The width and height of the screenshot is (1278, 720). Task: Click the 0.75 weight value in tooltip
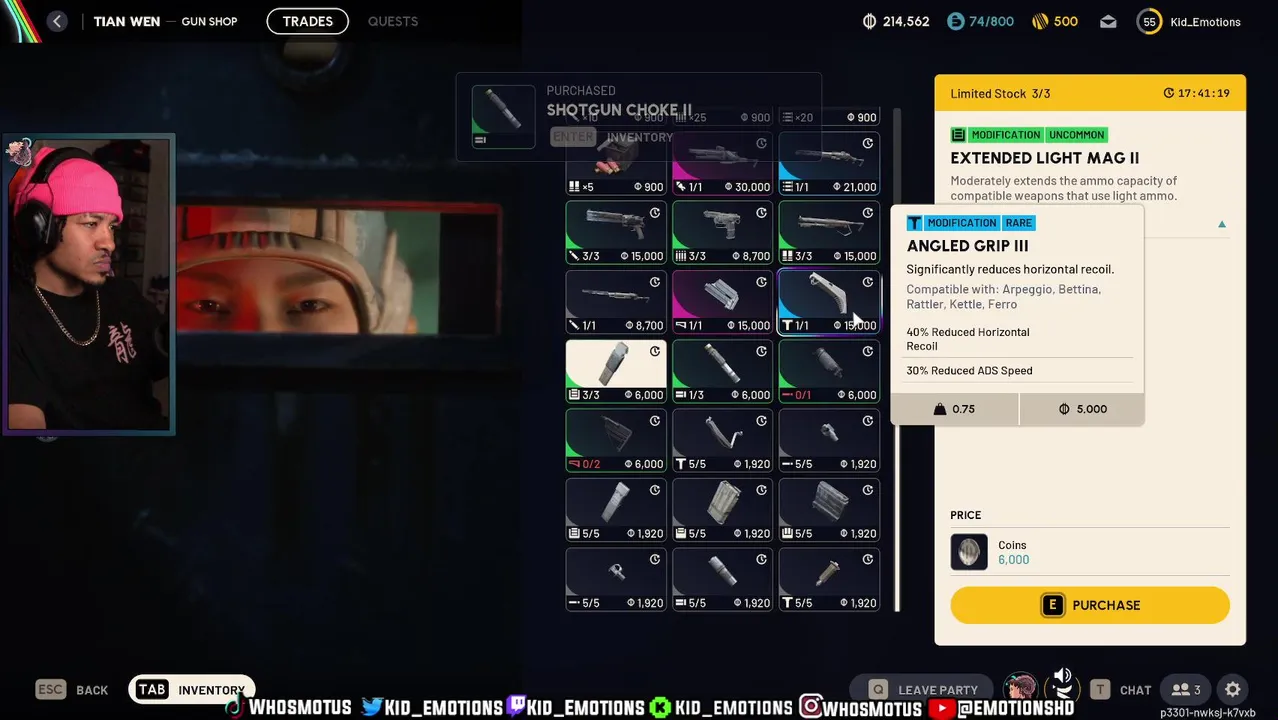pyautogui.click(x=954, y=409)
